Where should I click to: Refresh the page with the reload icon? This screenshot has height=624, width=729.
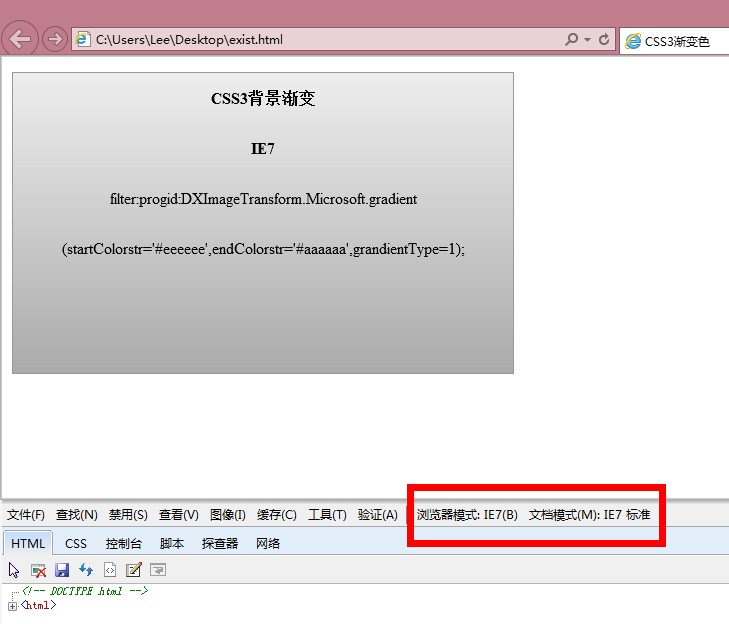pyautogui.click(x=604, y=40)
